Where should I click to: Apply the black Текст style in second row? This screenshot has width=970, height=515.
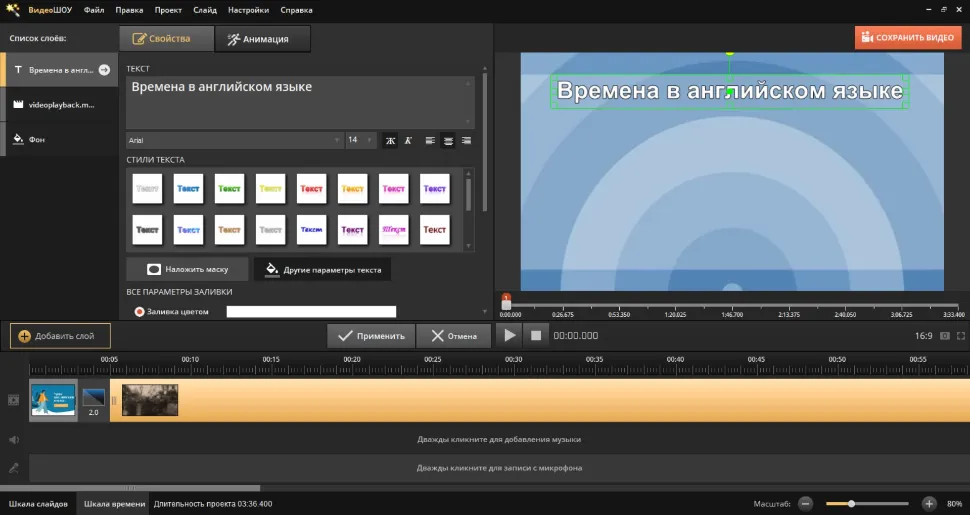click(147, 230)
